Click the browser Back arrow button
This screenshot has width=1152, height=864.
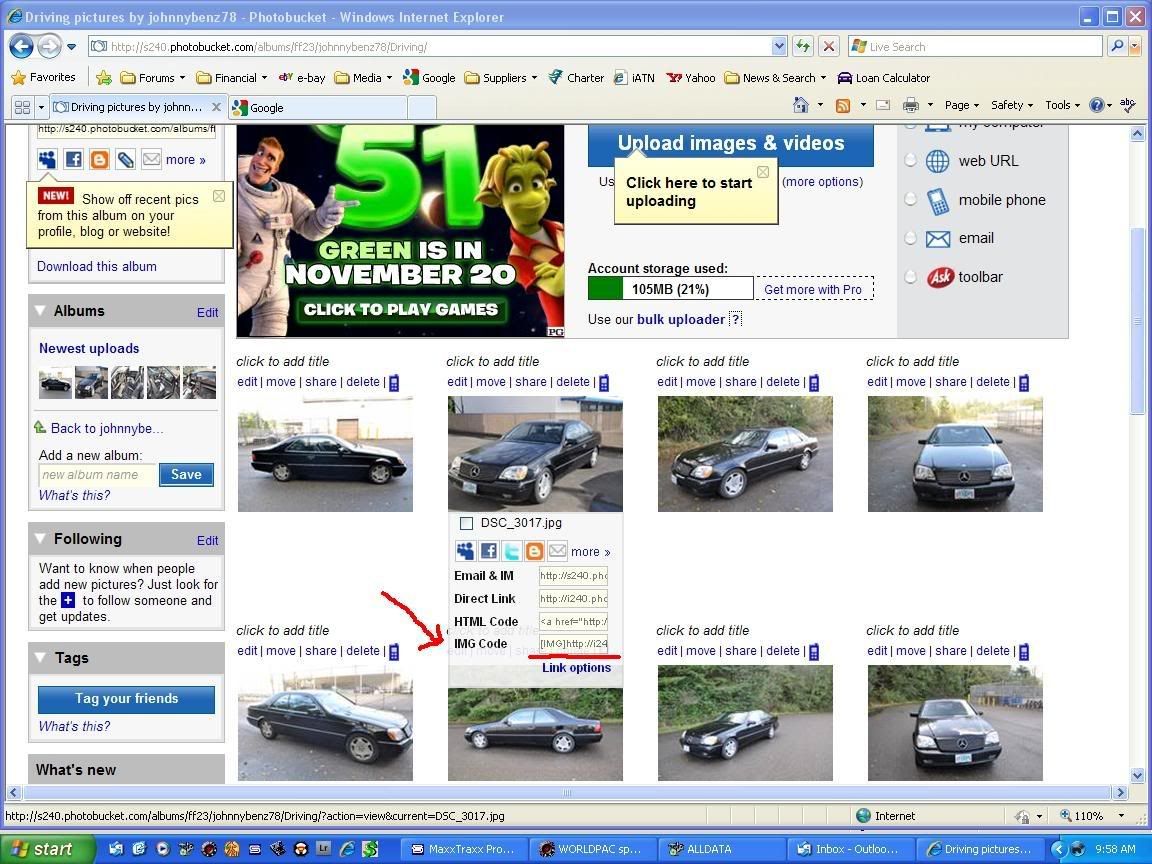pos(21,47)
